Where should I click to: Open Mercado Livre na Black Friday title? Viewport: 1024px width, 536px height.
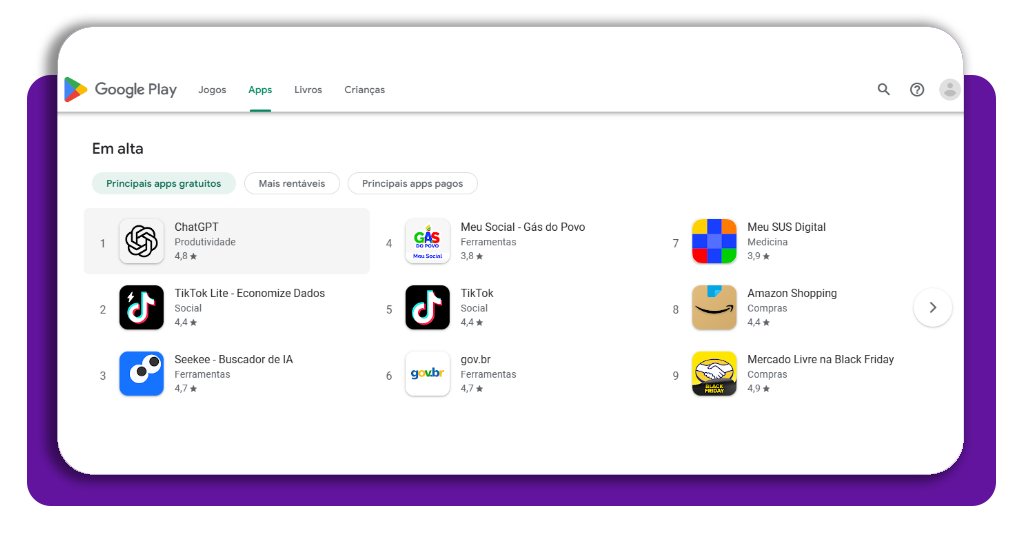[x=821, y=359]
